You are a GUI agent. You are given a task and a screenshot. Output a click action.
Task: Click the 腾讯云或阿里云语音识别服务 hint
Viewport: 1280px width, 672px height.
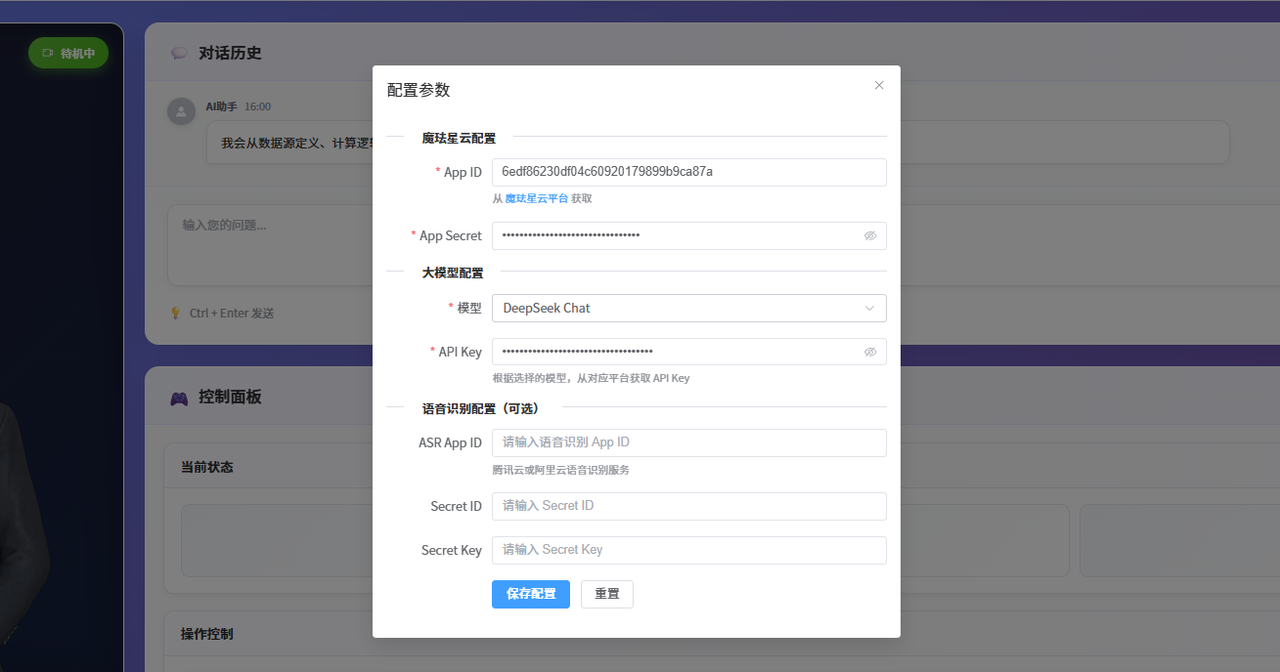point(561,470)
